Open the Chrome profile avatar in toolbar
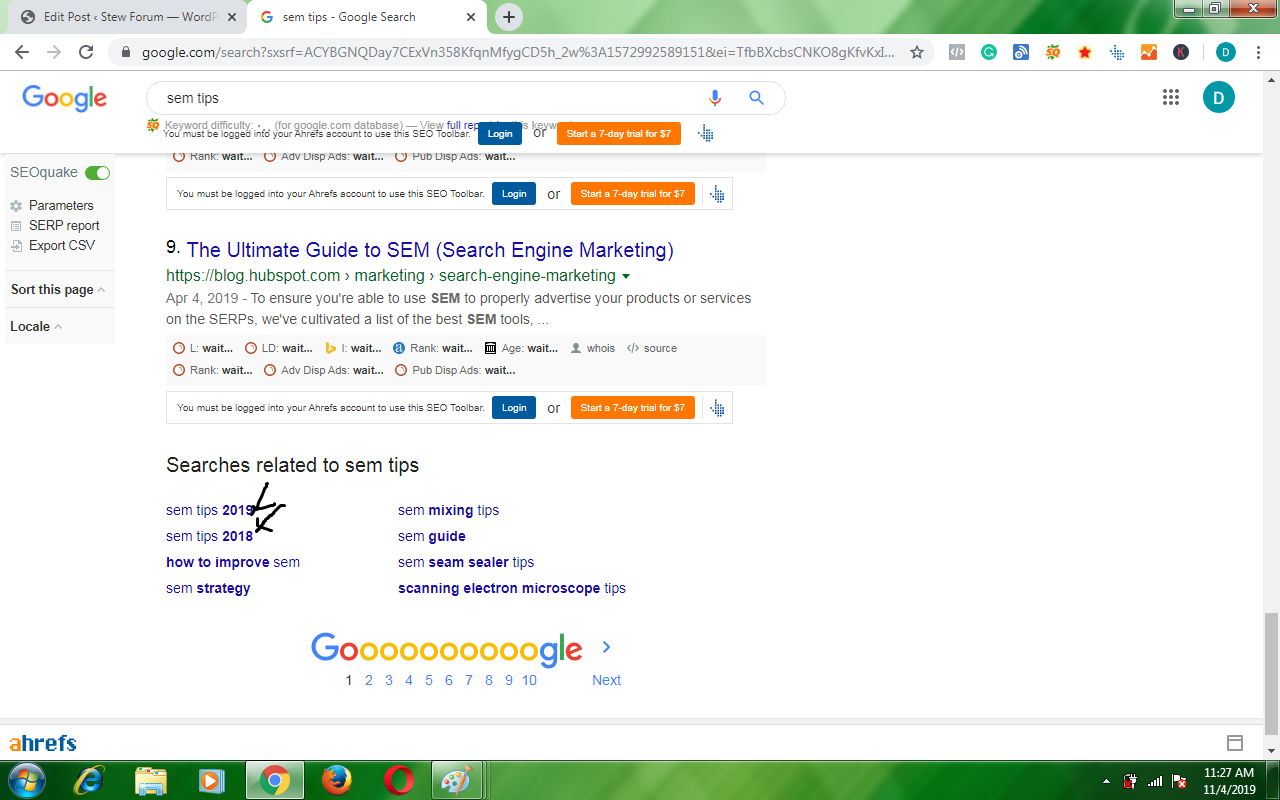This screenshot has height=800, width=1280. [x=1226, y=52]
